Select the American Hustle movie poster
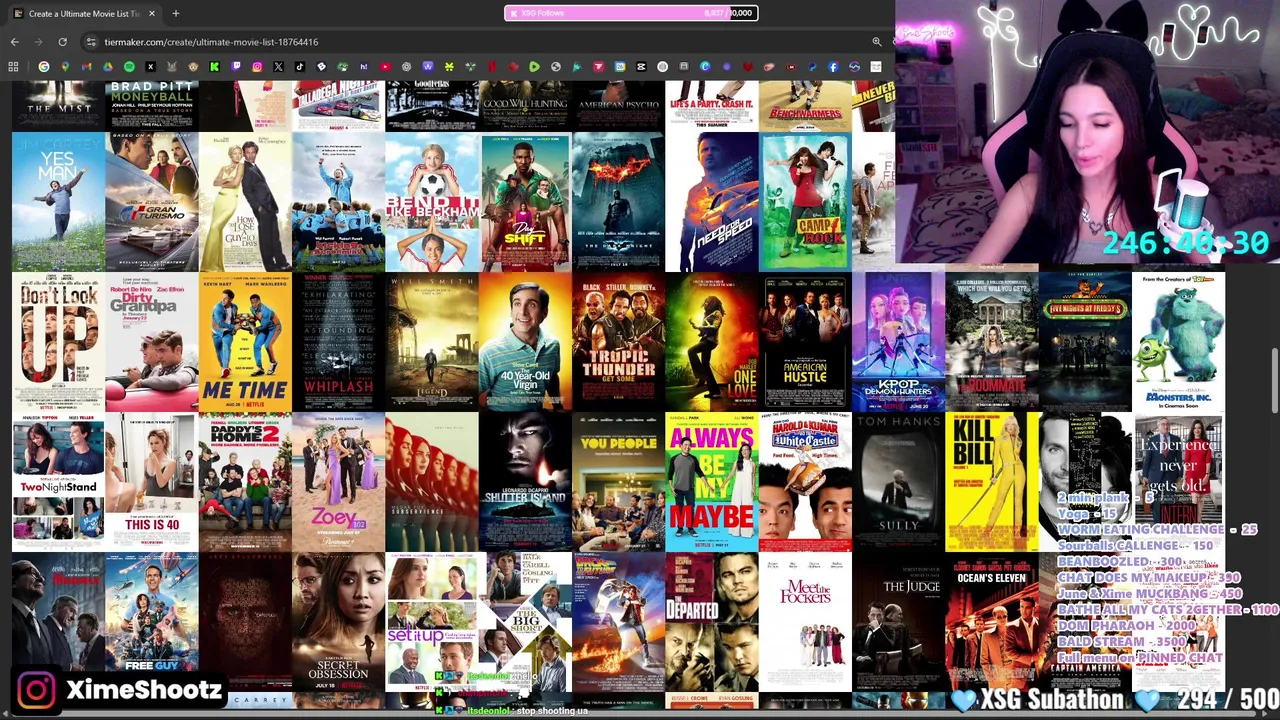 point(805,342)
